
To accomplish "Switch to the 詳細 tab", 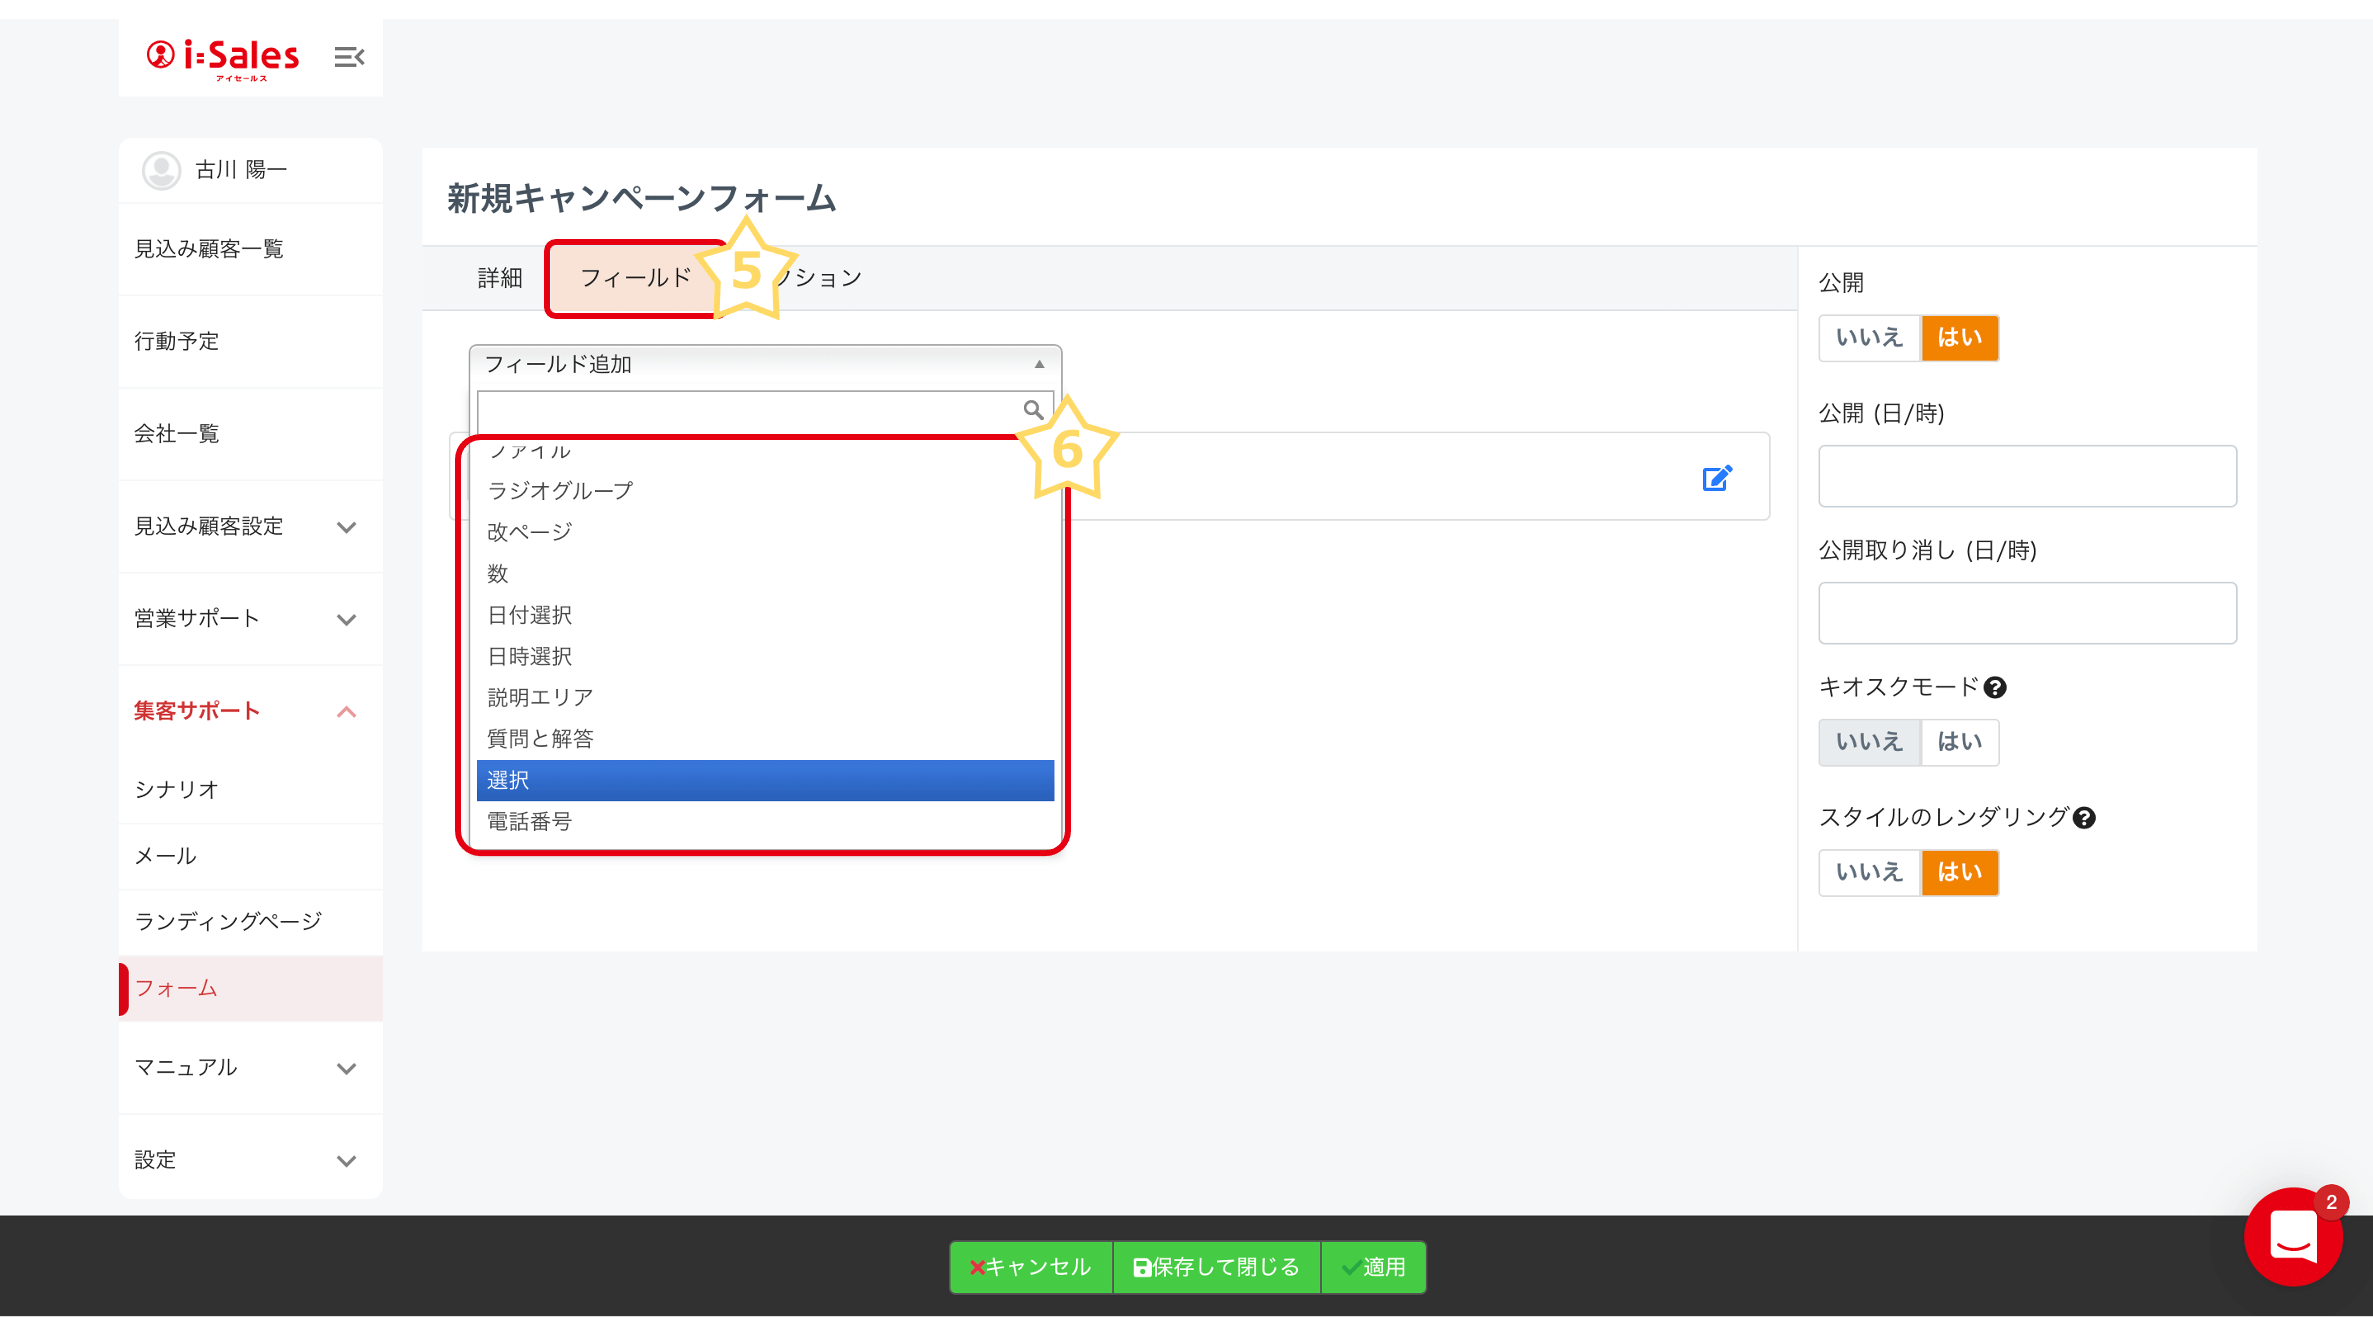I will [x=500, y=278].
